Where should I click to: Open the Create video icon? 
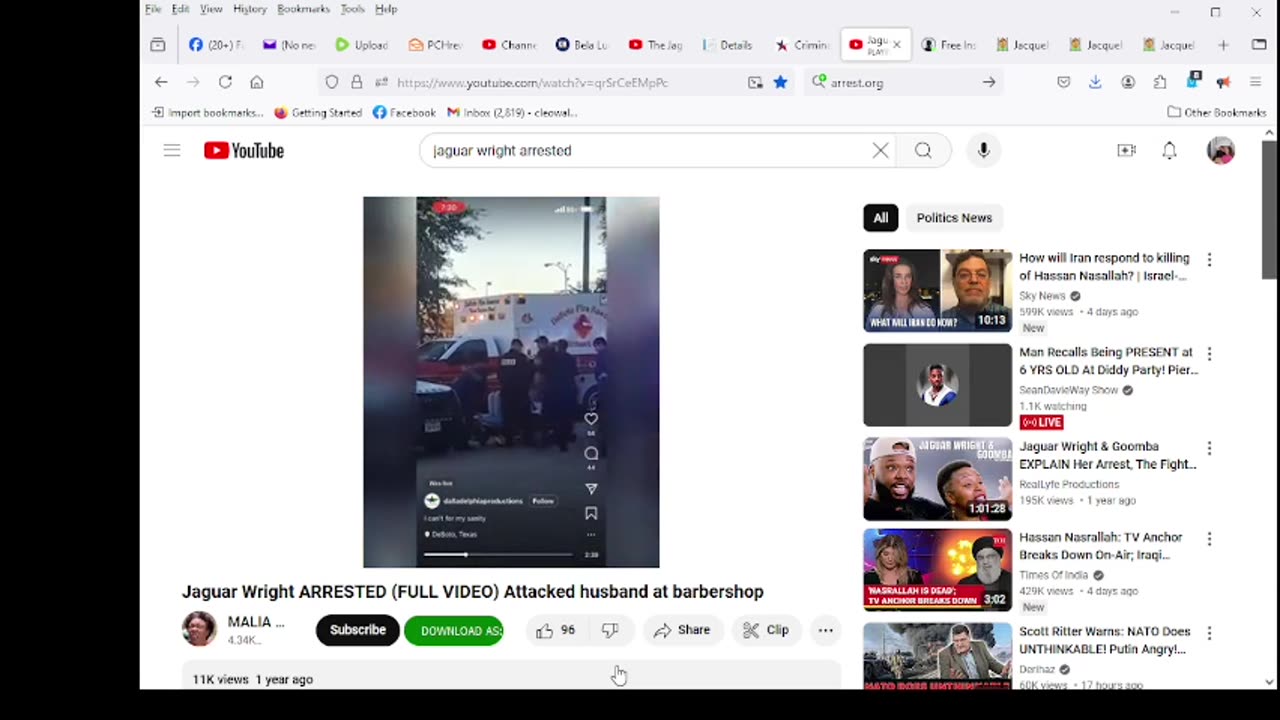(1126, 150)
